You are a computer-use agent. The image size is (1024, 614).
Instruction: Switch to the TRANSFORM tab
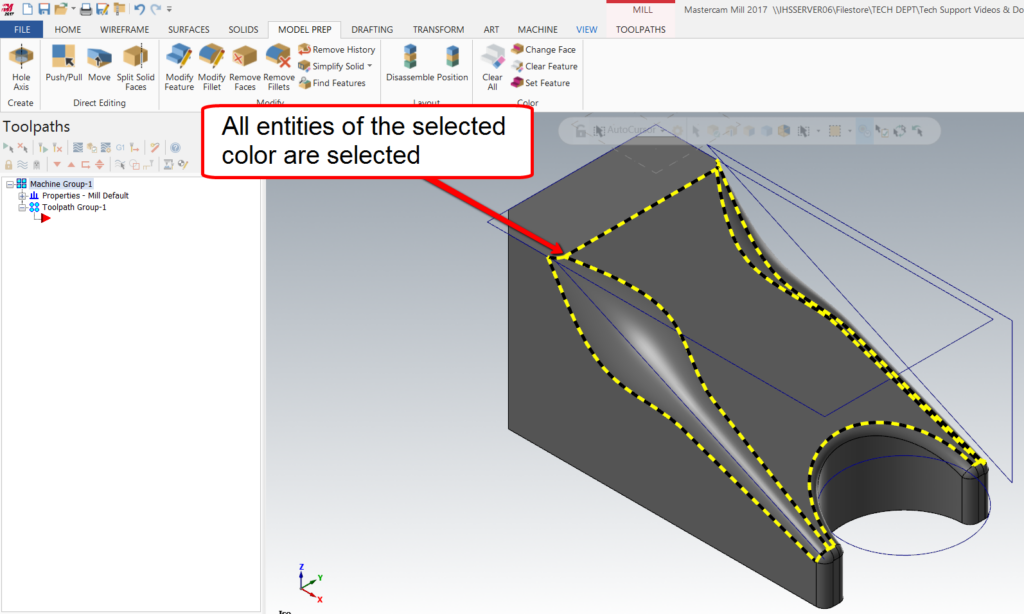click(x=438, y=29)
